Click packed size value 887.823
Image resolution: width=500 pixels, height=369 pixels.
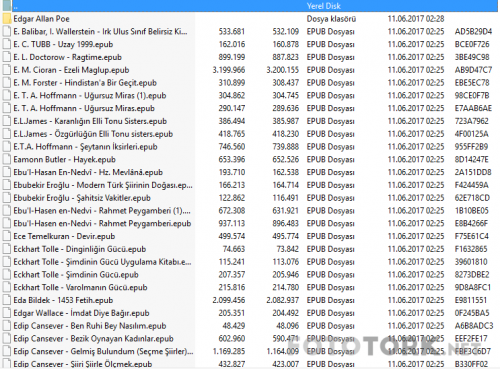[x=285, y=57]
